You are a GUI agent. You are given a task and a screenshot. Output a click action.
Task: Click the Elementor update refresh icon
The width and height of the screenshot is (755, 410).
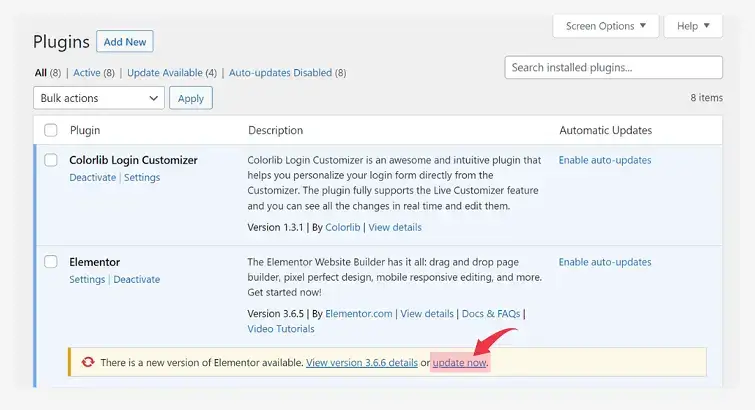[88, 362]
